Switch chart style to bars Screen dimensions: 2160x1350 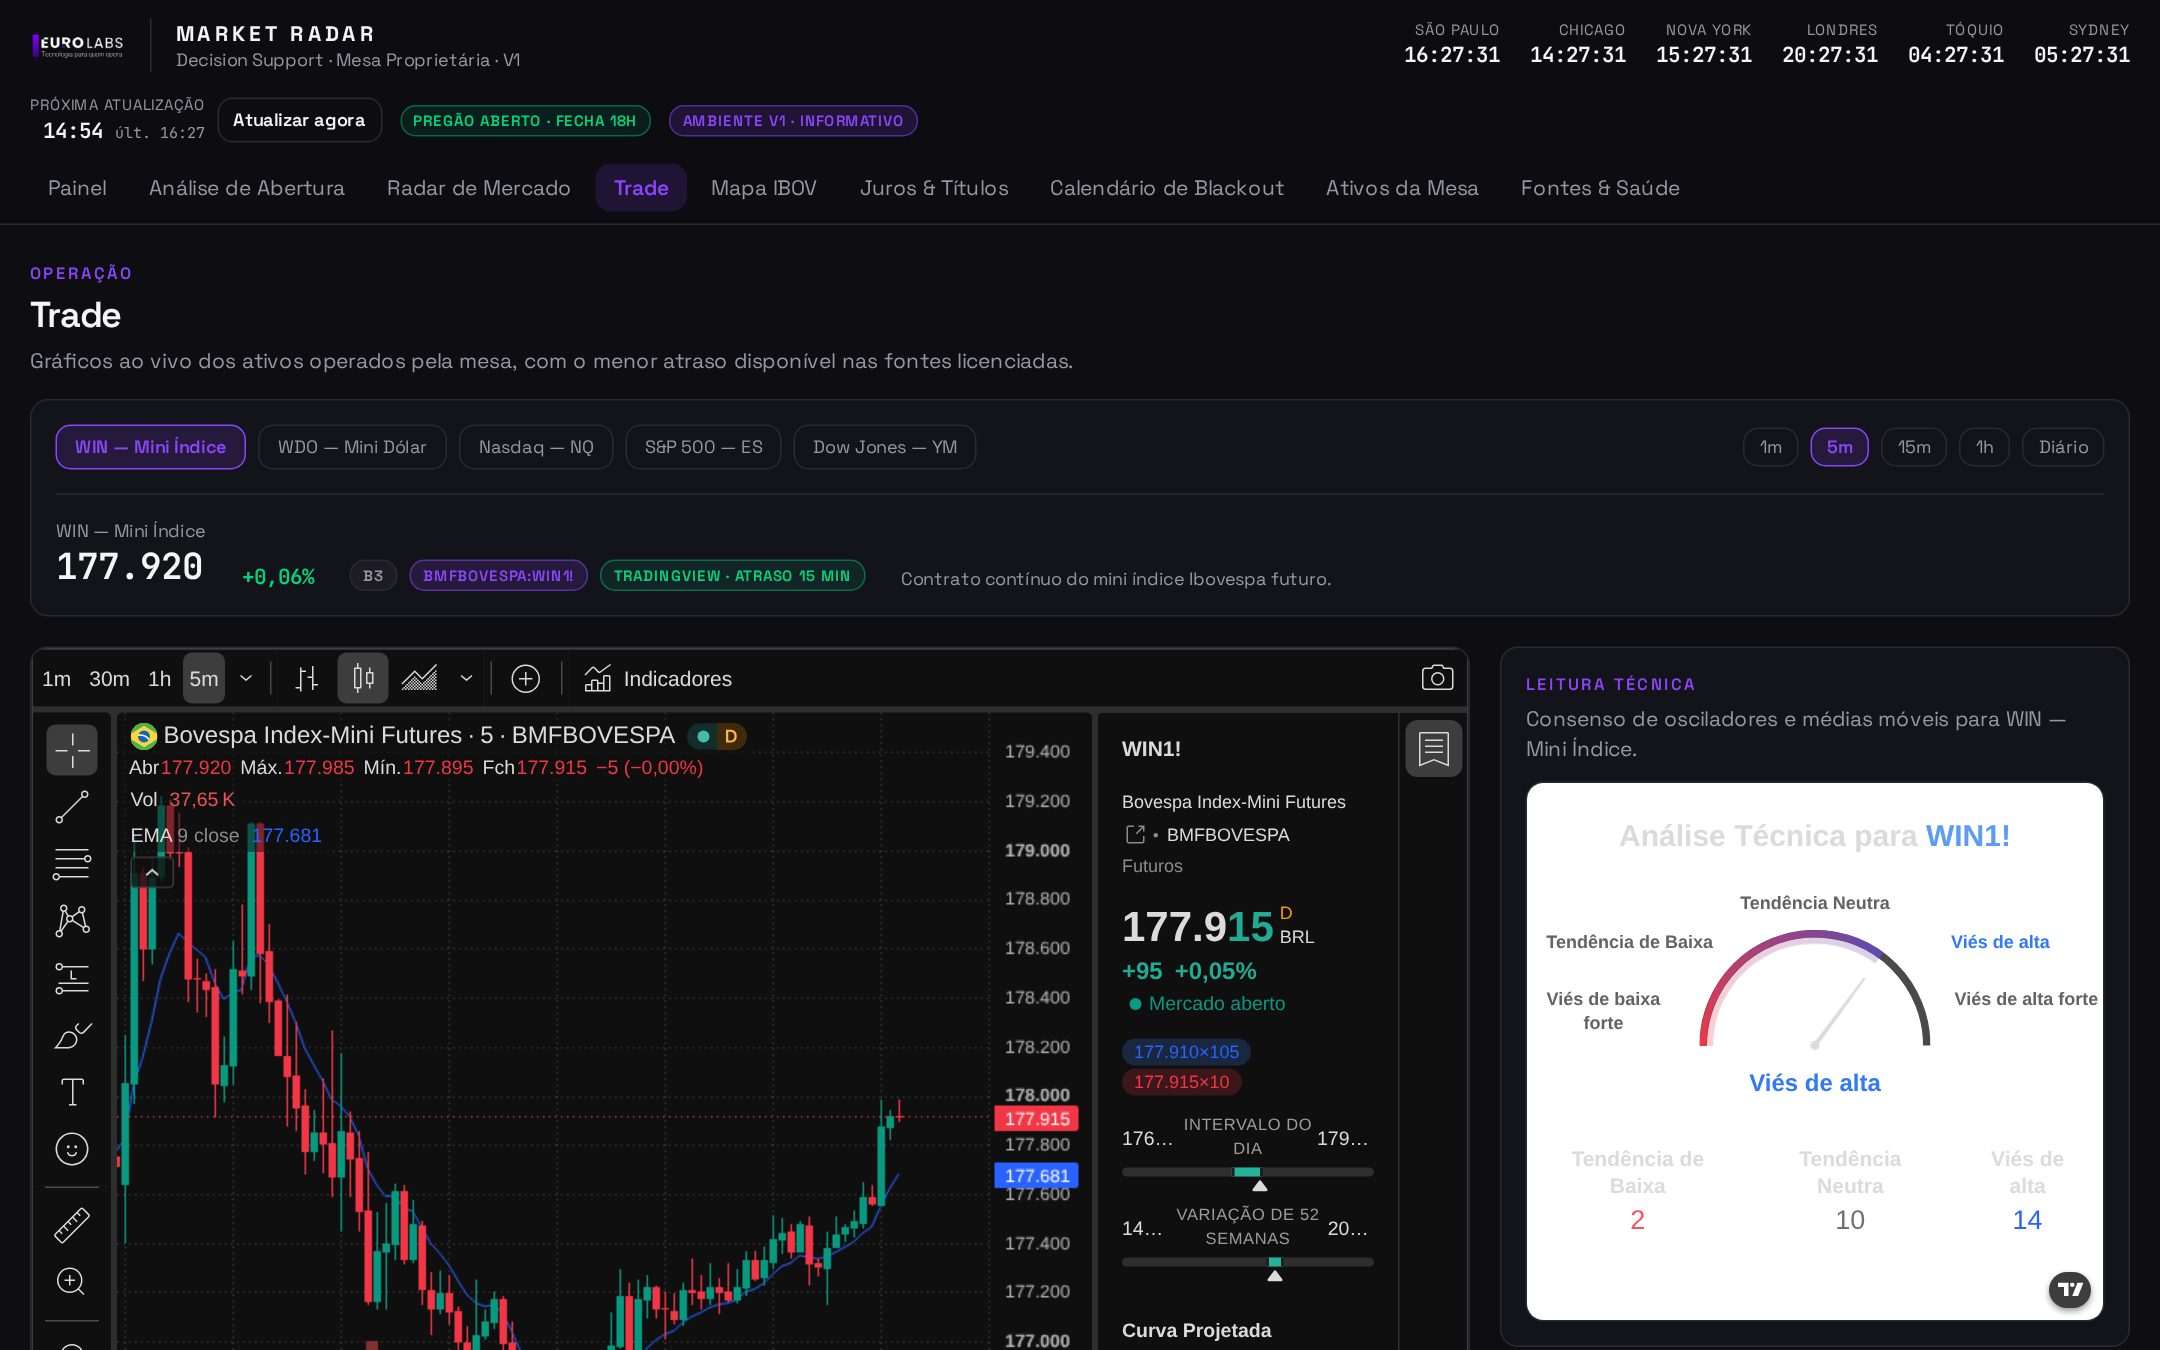coord(307,679)
